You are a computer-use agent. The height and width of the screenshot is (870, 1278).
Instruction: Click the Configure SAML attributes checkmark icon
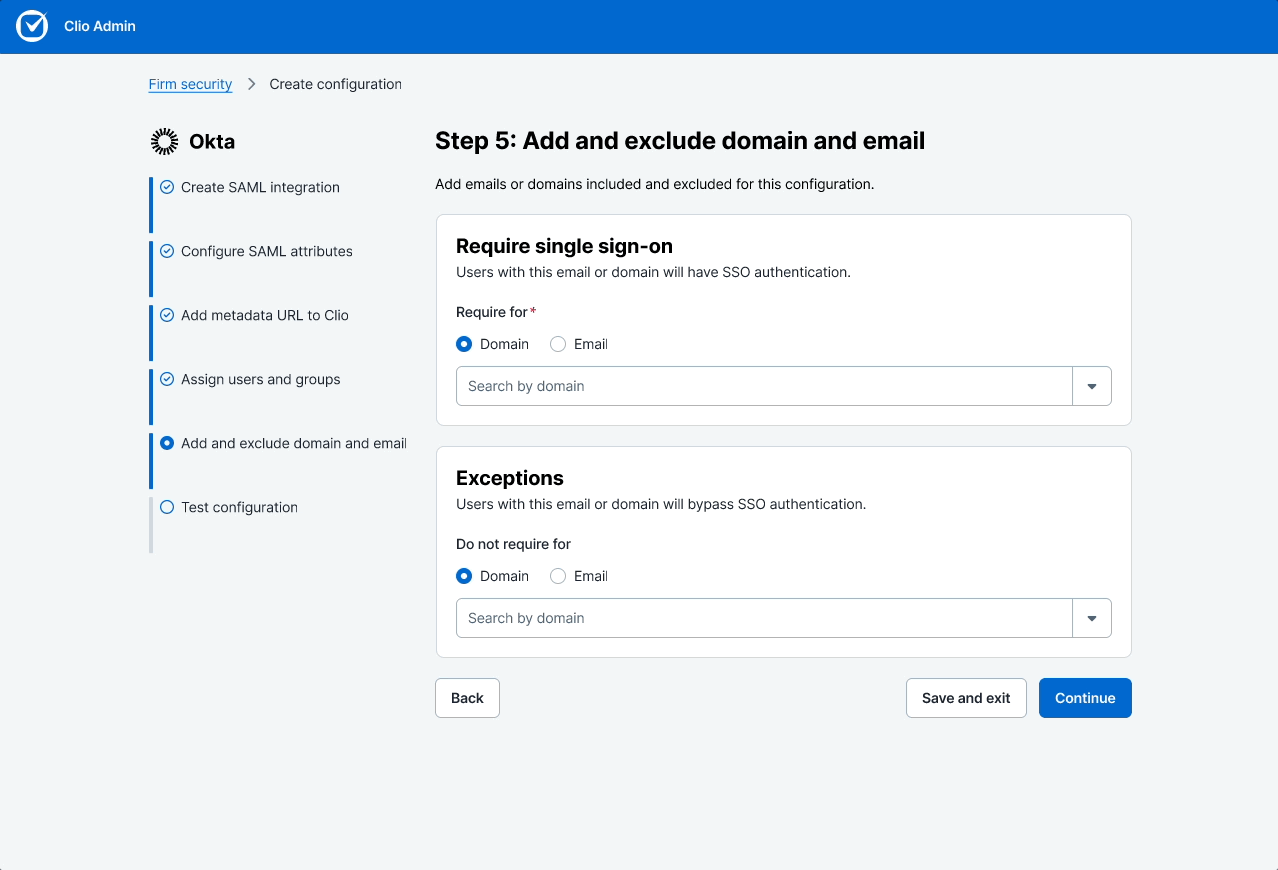coord(167,251)
